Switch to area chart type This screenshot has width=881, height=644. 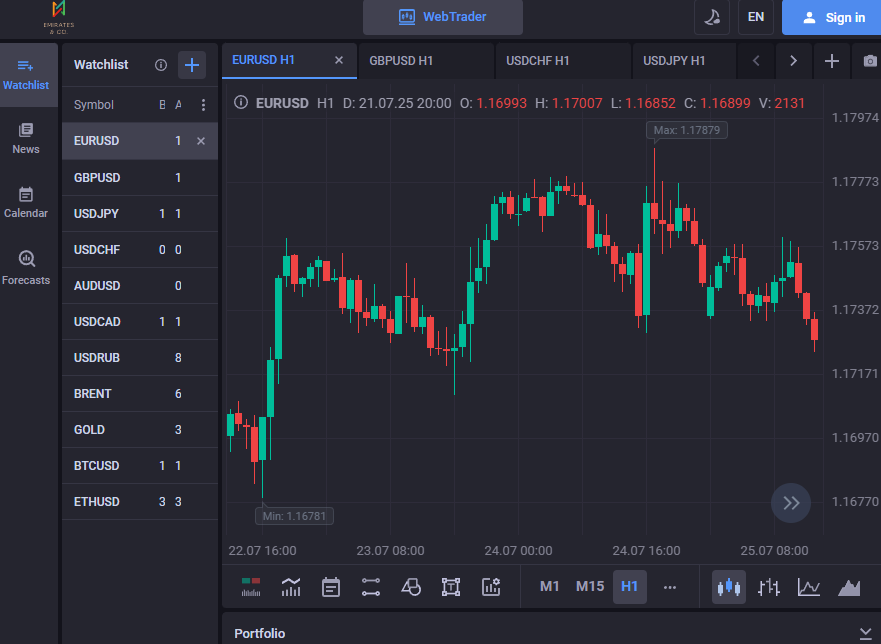click(849, 587)
